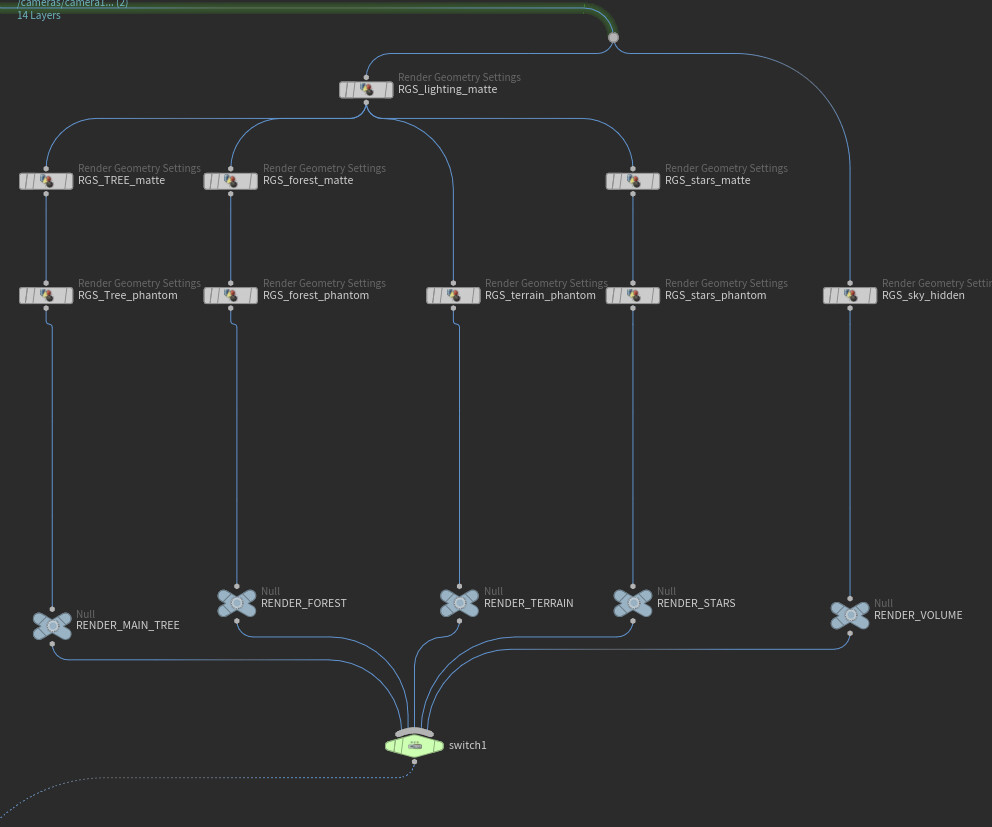Select the RGS_forest_phantom node icon
992x827 pixels.
pyautogui.click(x=231, y=295)
